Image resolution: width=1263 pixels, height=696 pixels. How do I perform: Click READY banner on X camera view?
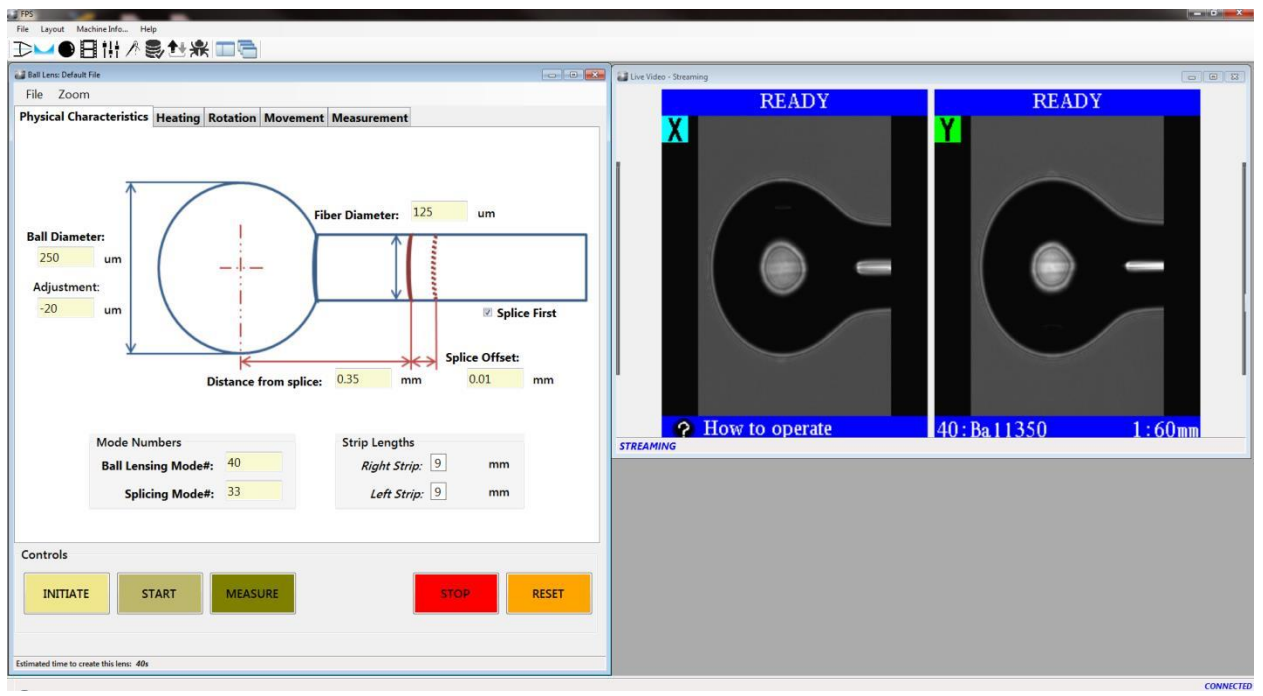click(794, 101)
